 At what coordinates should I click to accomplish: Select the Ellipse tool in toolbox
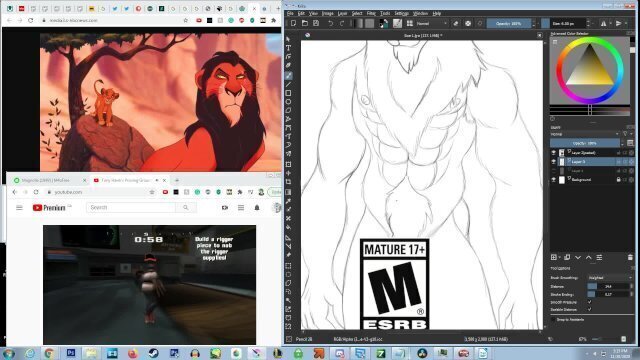point(288,102)
